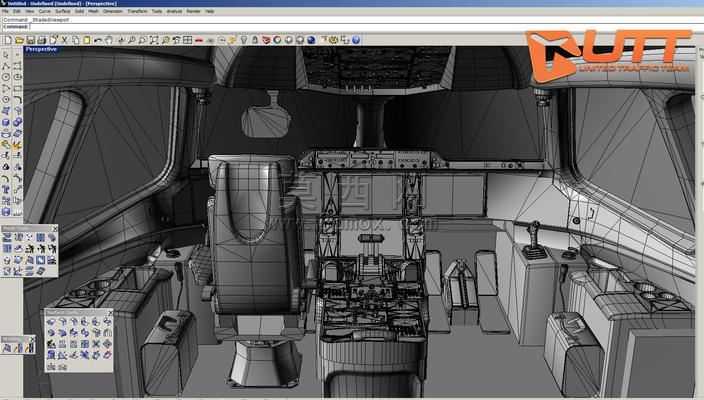Click the light bulb Hide objects icon

click(x=244, y=40)
